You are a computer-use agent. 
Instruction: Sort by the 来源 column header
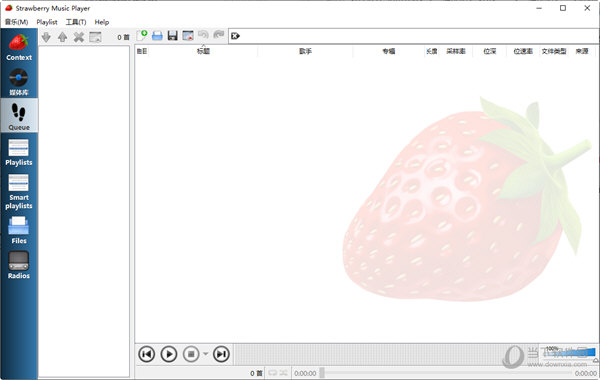(x=582, y=51)
